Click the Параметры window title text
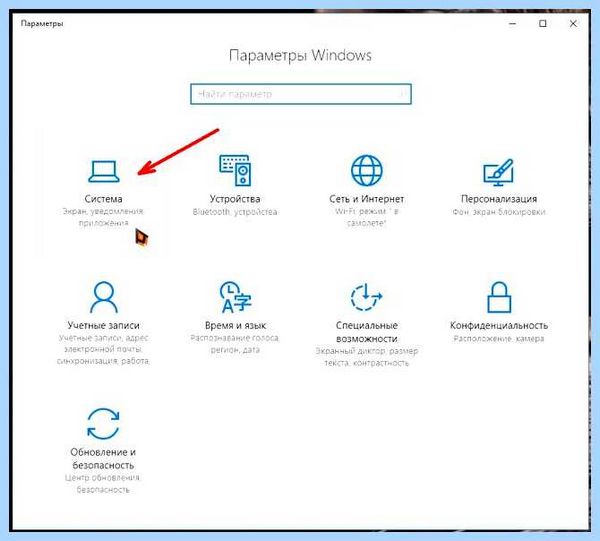Image resolution: width=600 pixels, height=541 pixels. tap(42, 24)
